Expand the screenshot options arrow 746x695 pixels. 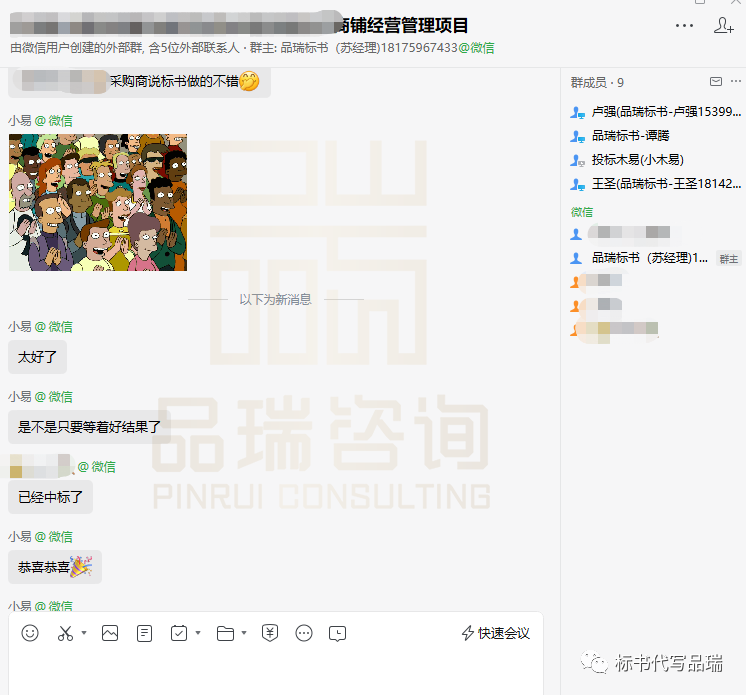(84, 633)
